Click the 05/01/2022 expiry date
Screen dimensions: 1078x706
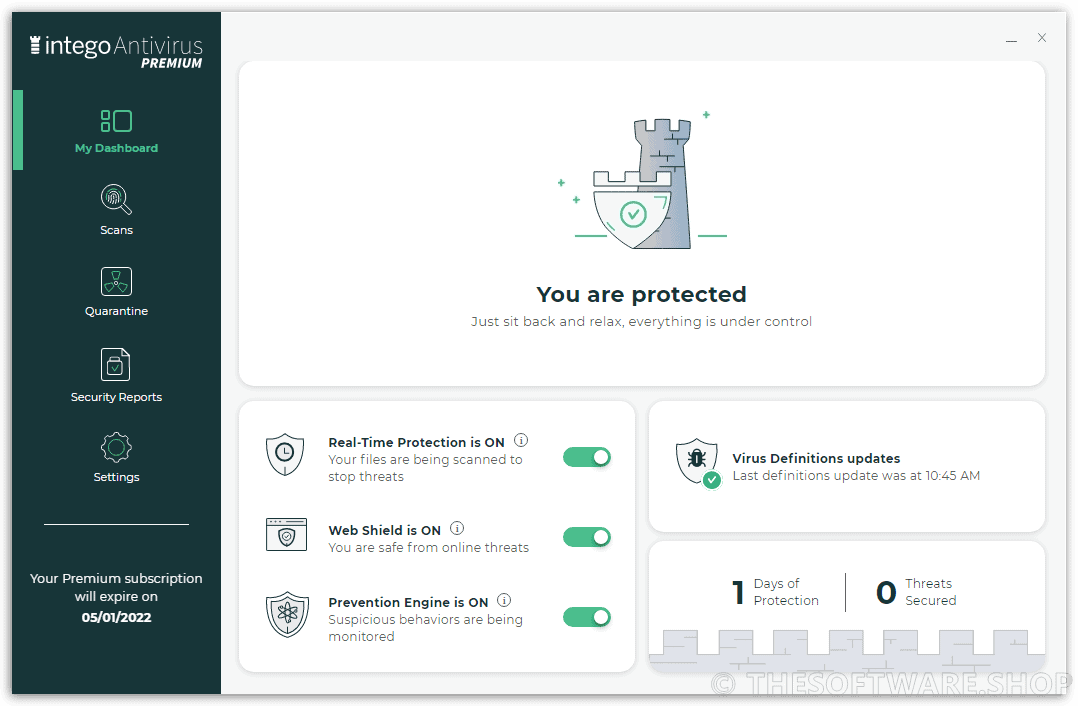point(116,617)
